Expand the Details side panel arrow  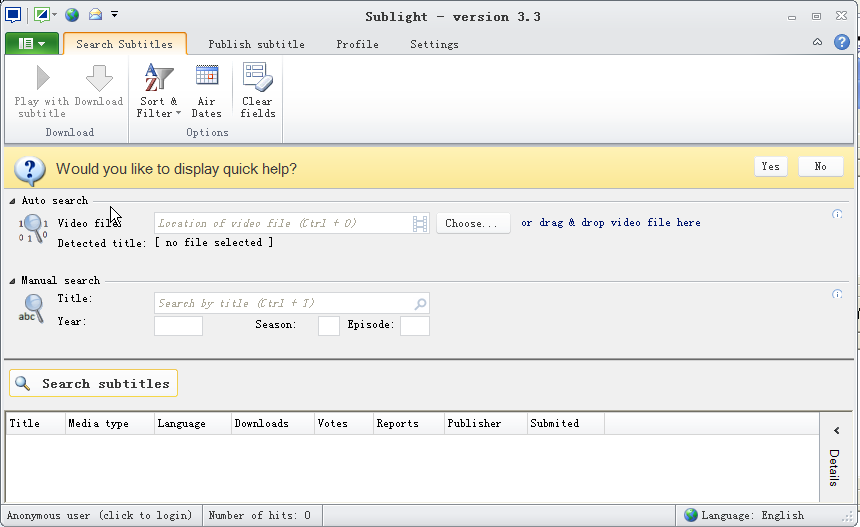click(836, 430)
